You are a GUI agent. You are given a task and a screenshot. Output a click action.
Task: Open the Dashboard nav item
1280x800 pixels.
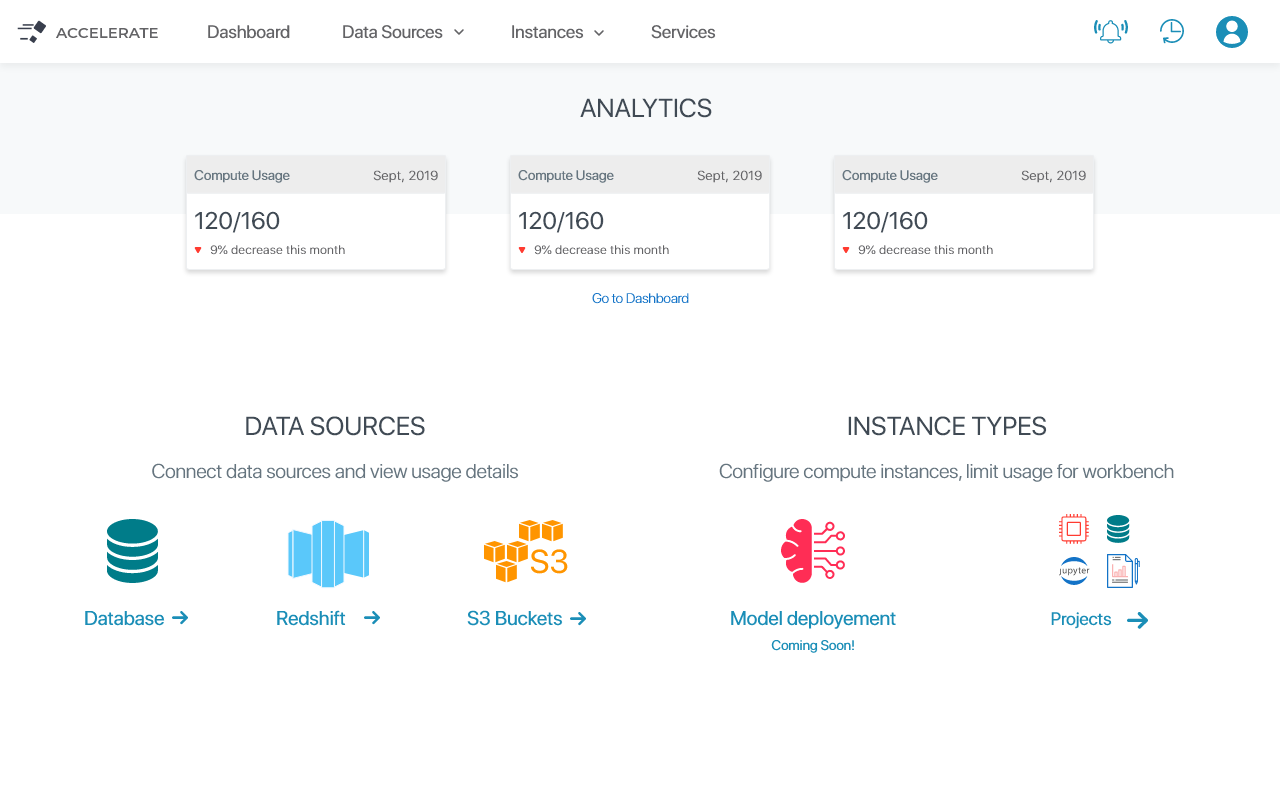tap(248, 32)
